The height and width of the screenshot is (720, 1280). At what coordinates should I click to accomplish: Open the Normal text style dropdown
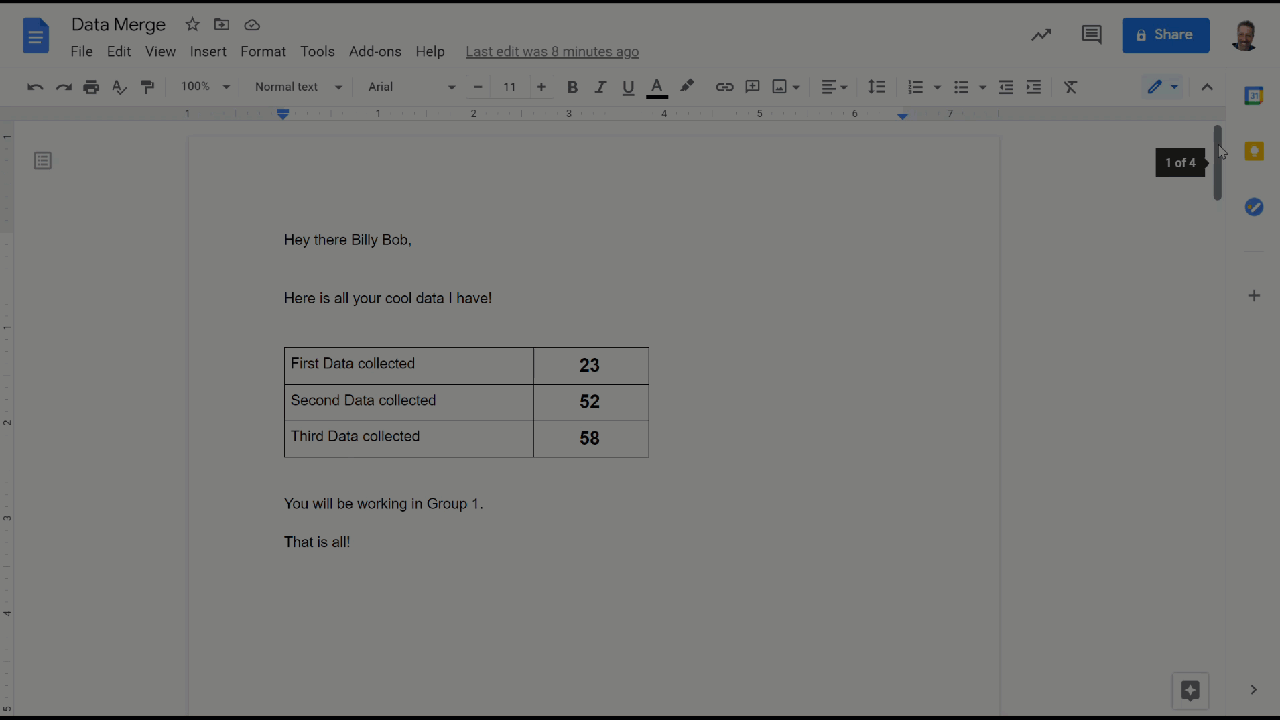(298, 87)
